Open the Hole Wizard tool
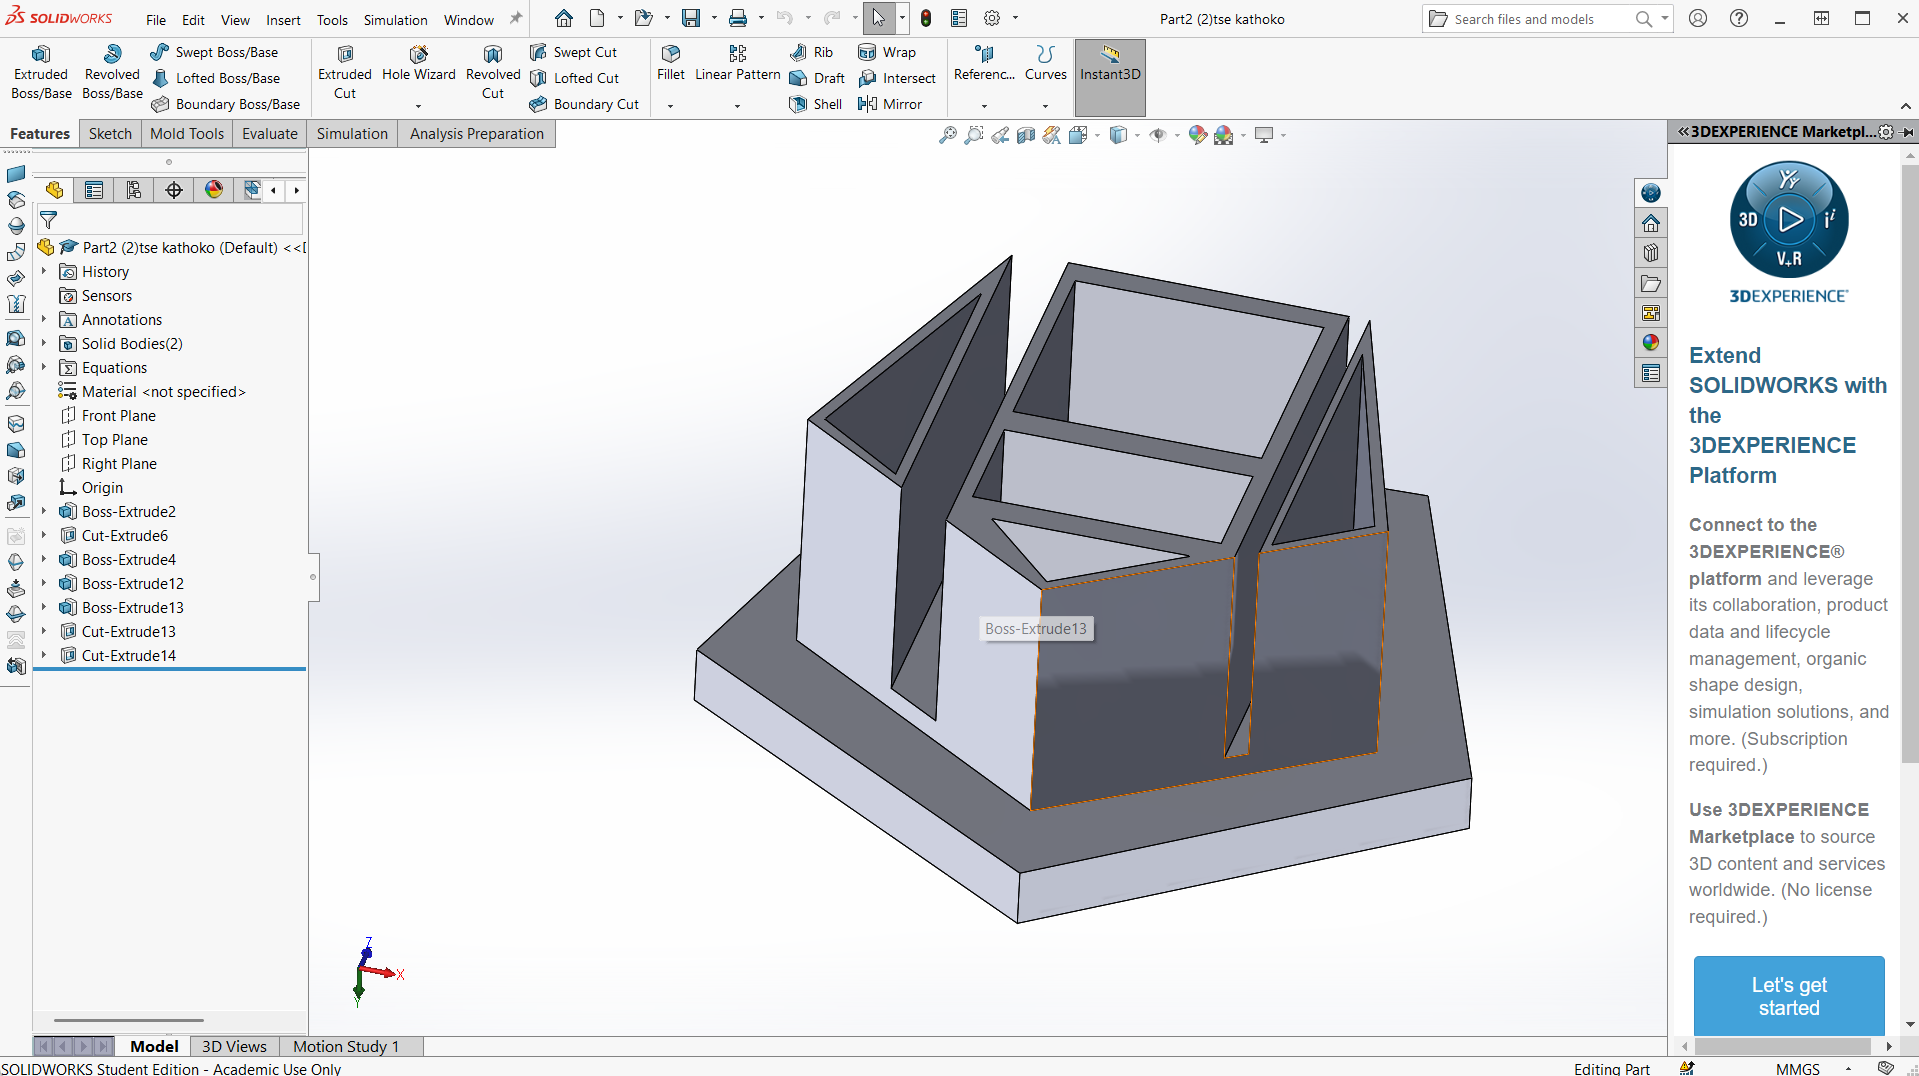Screen dimensions: 1919x1076 418,64
